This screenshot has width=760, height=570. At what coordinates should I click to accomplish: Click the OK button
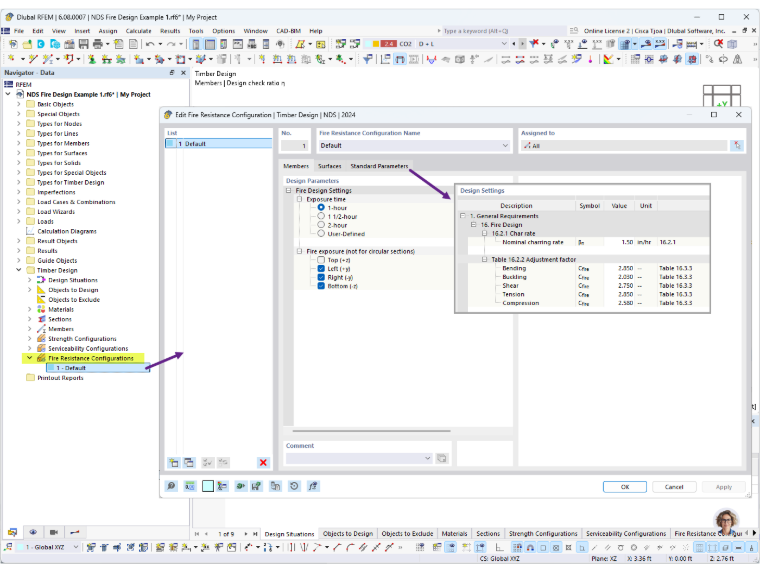(625, 487)
